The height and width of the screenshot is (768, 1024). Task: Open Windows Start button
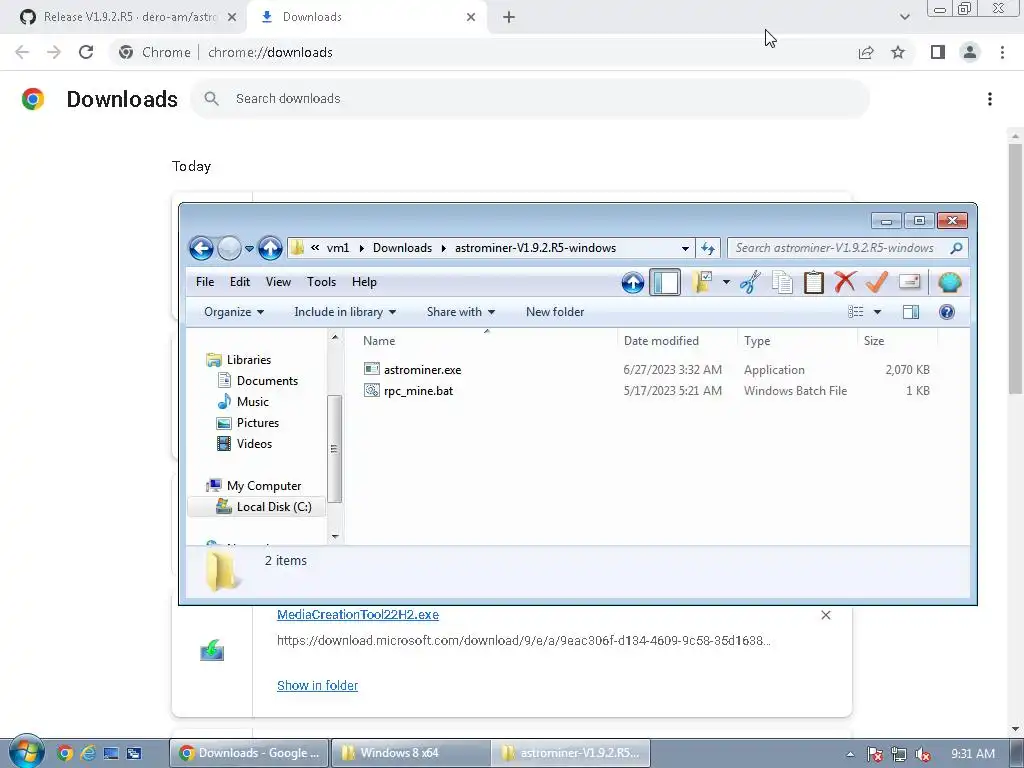point(26,752)
